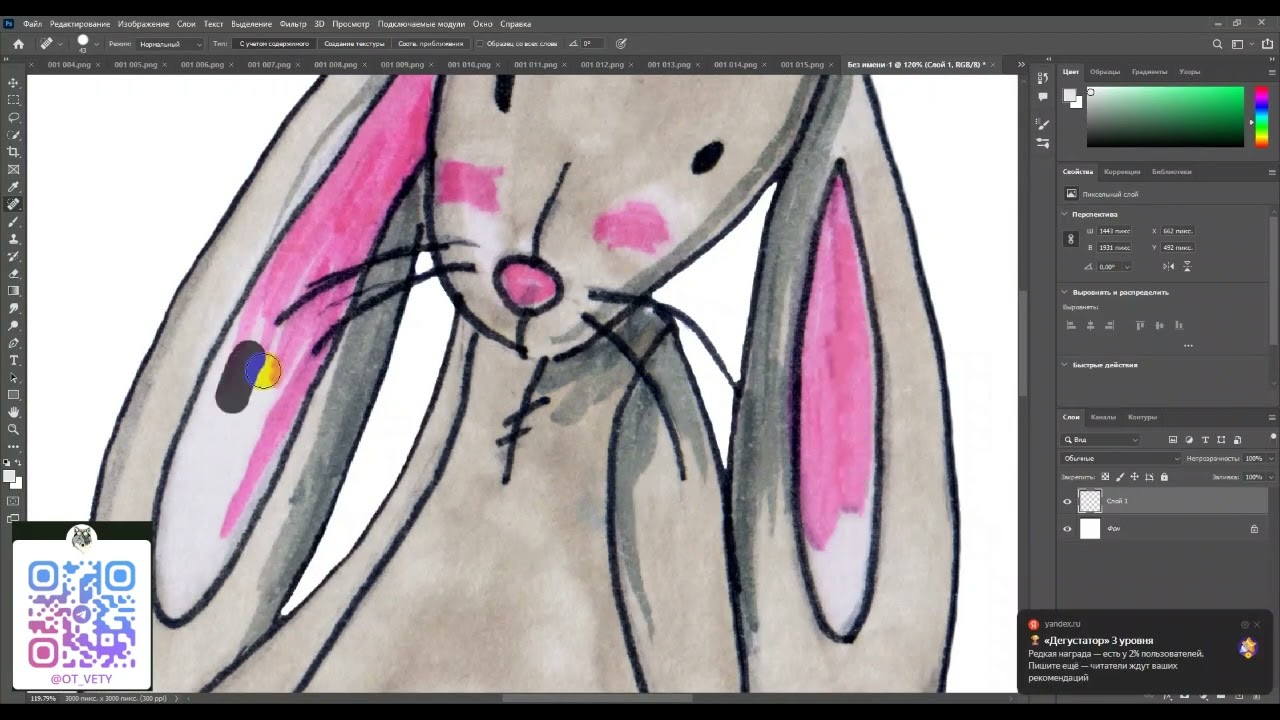The width and height of the screenshot is (1280, 720).
Task: Select the Eraser tool
Action: coord(13,273)
